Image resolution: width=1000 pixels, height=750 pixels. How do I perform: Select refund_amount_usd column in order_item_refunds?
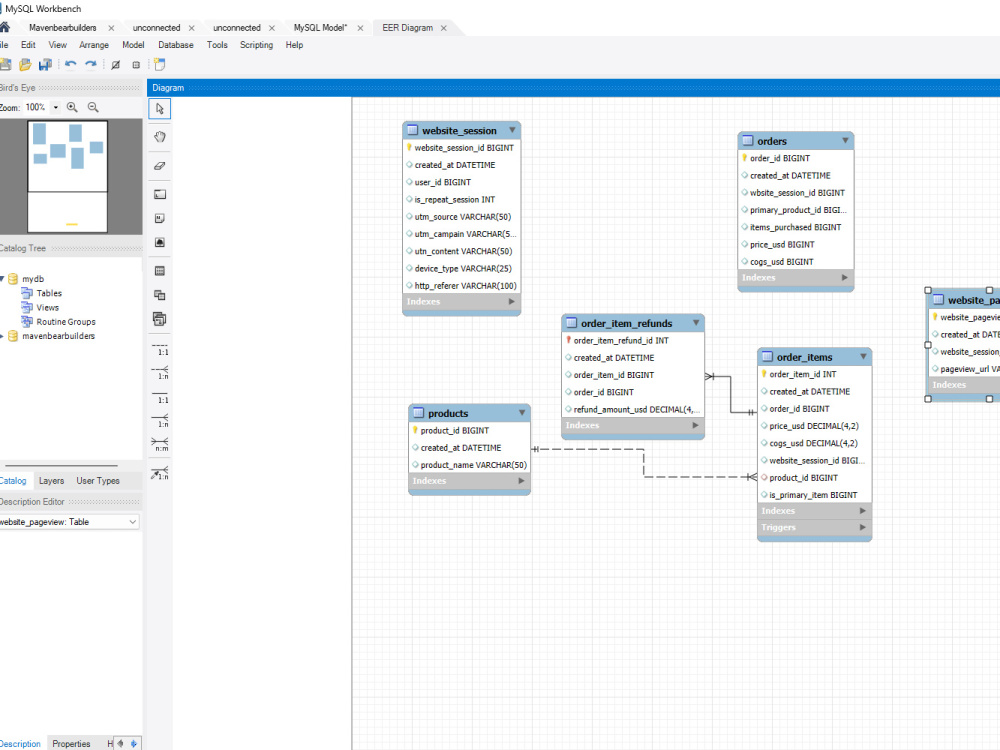pos(633,409)
